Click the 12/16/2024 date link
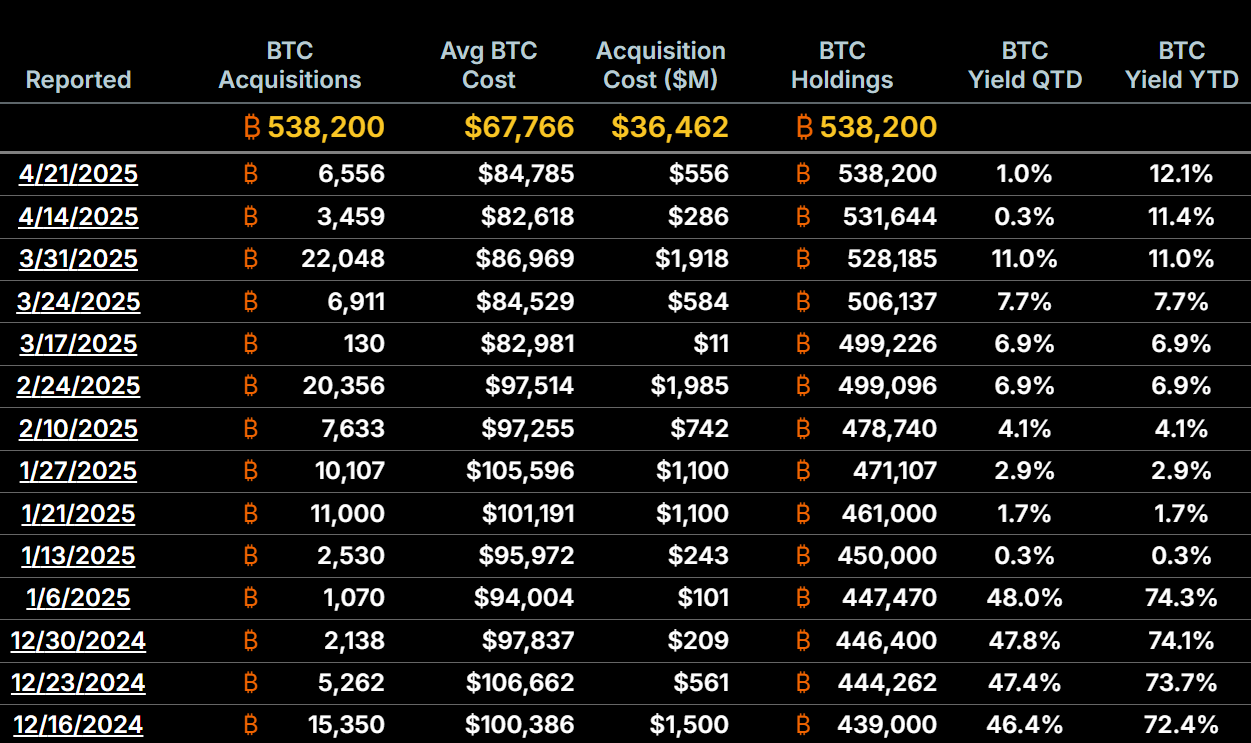The width and height of the screenshot is (1251, 743). 78,725
